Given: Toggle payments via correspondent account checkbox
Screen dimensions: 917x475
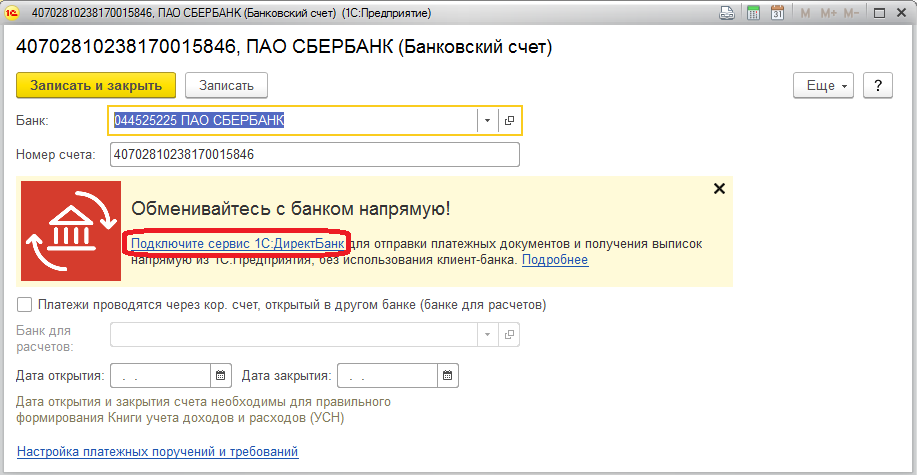Looking at the screenshot, I should click(25, 305).
